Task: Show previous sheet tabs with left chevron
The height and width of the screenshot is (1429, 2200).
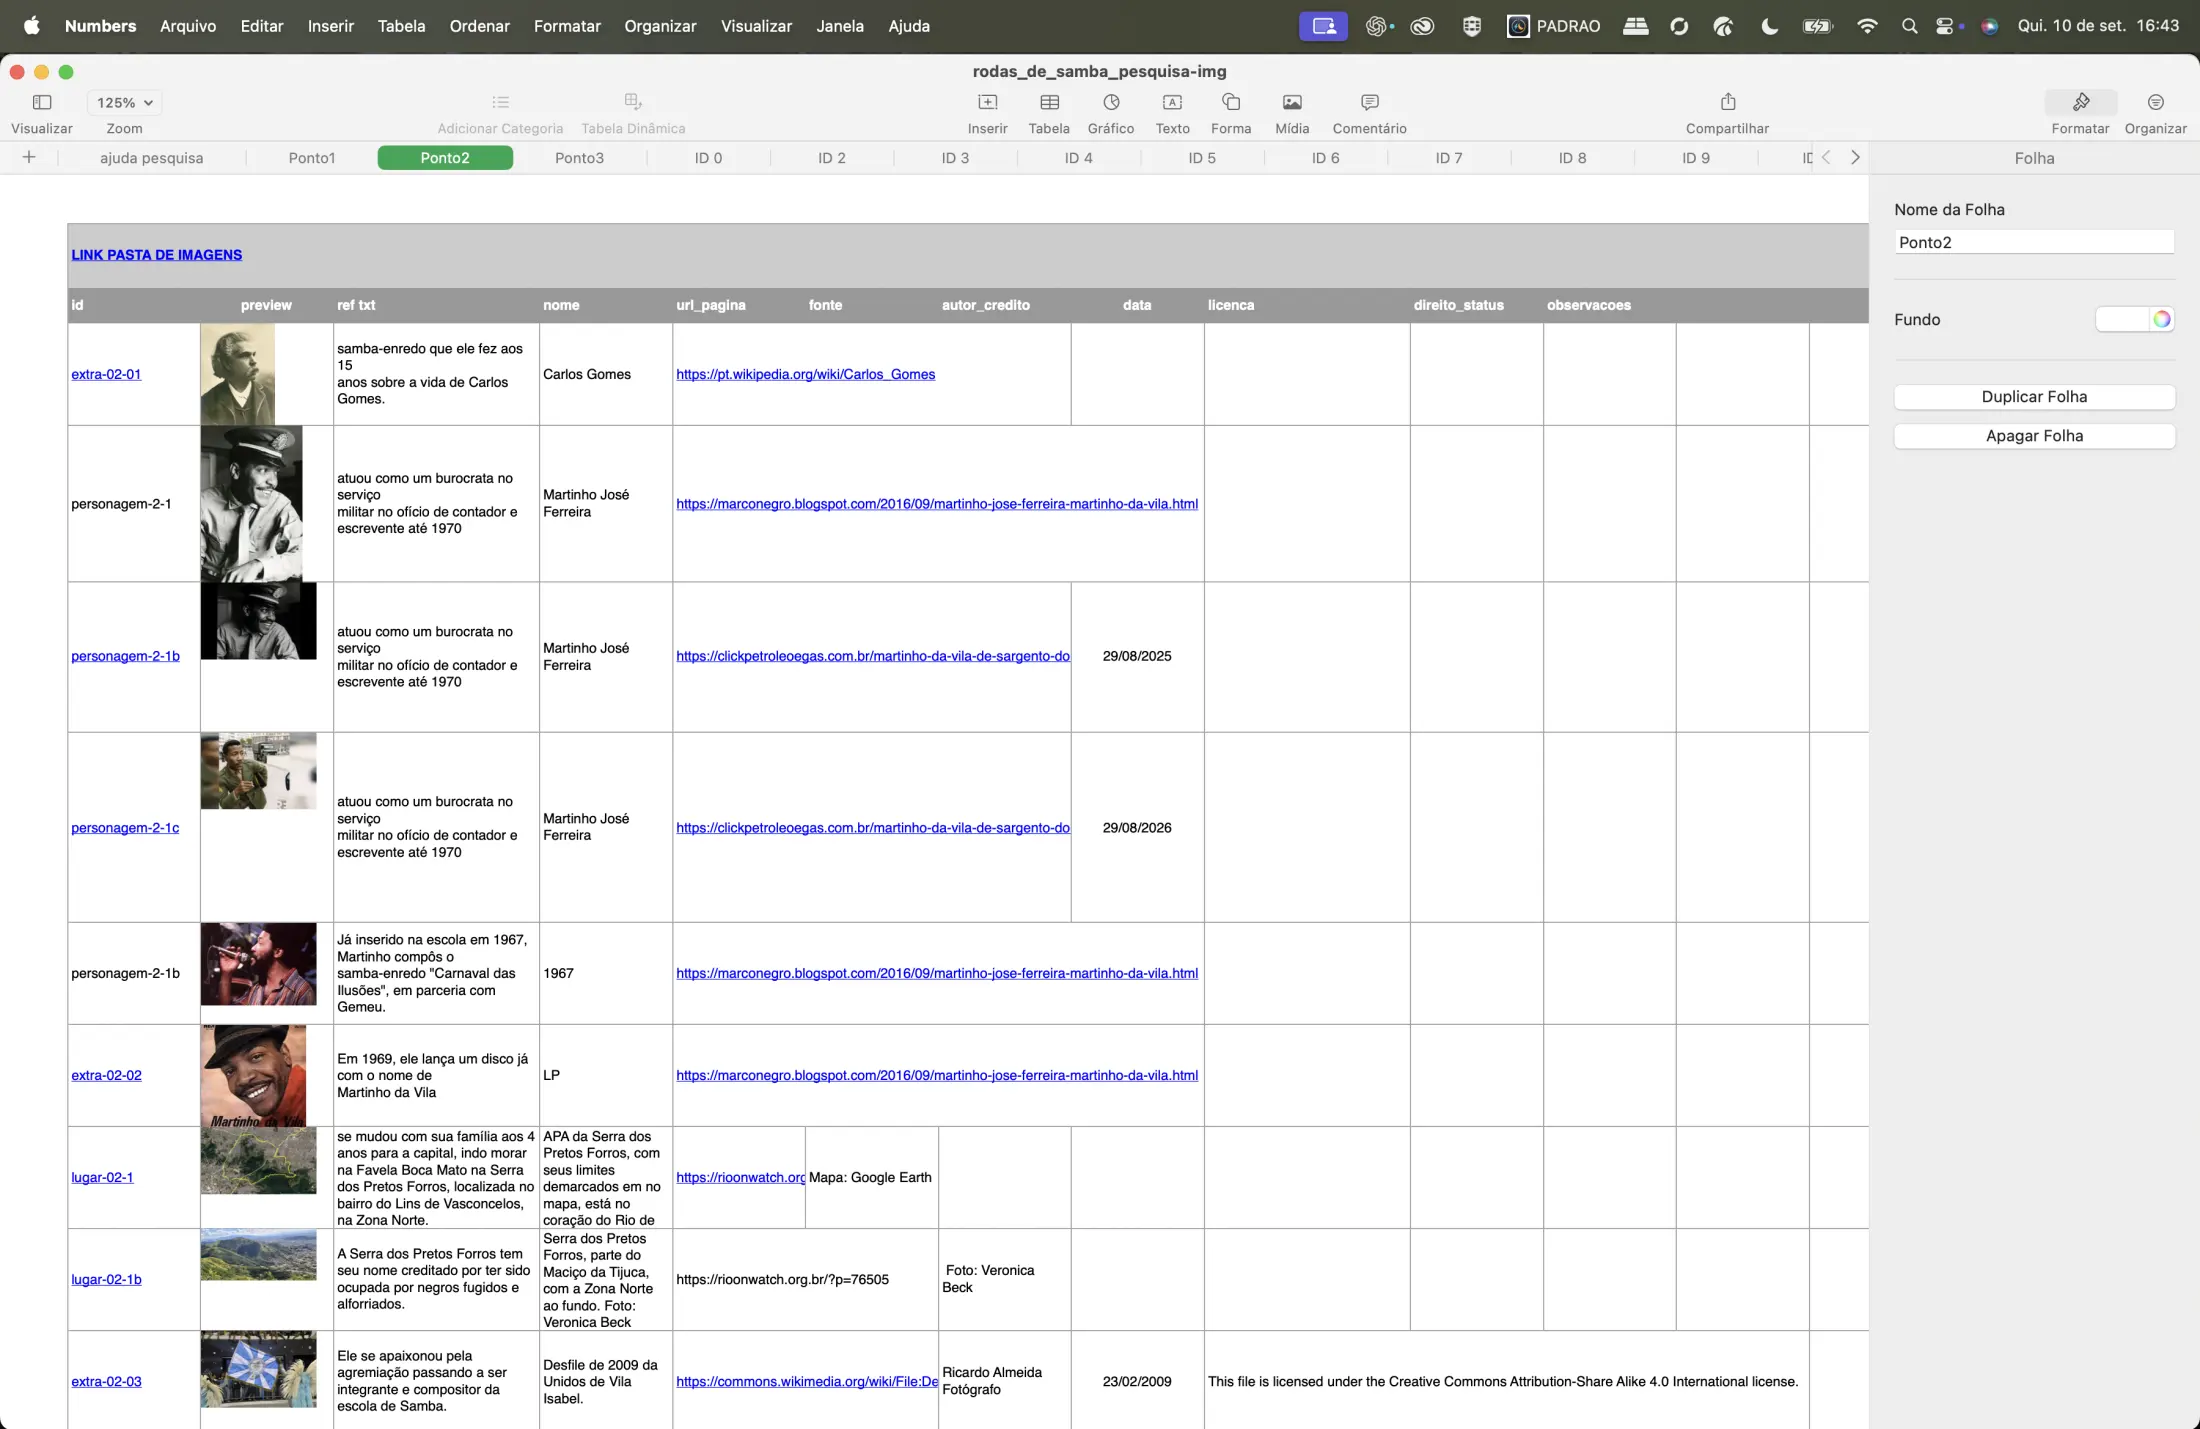Action: (1826, 157)
